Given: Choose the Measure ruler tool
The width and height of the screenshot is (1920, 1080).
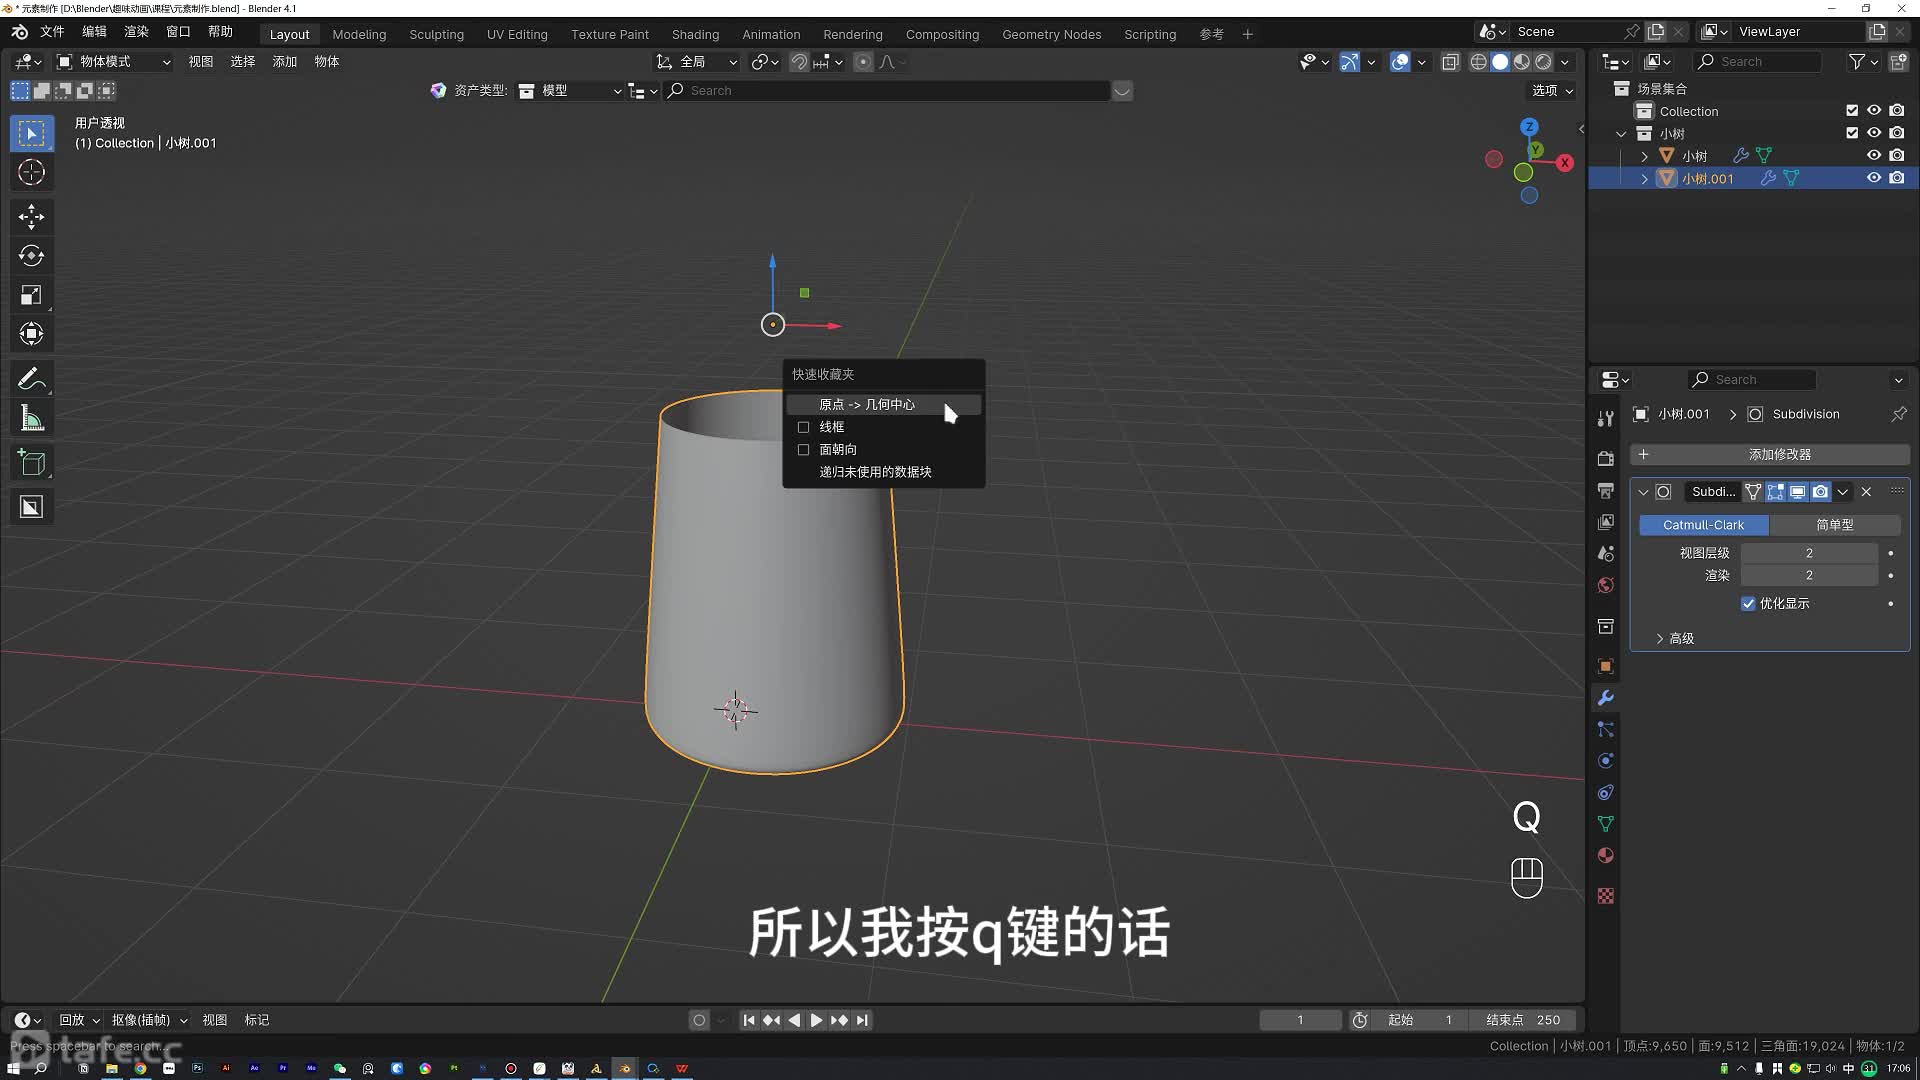Looking at the screenshot, I should tap(31, 419).
